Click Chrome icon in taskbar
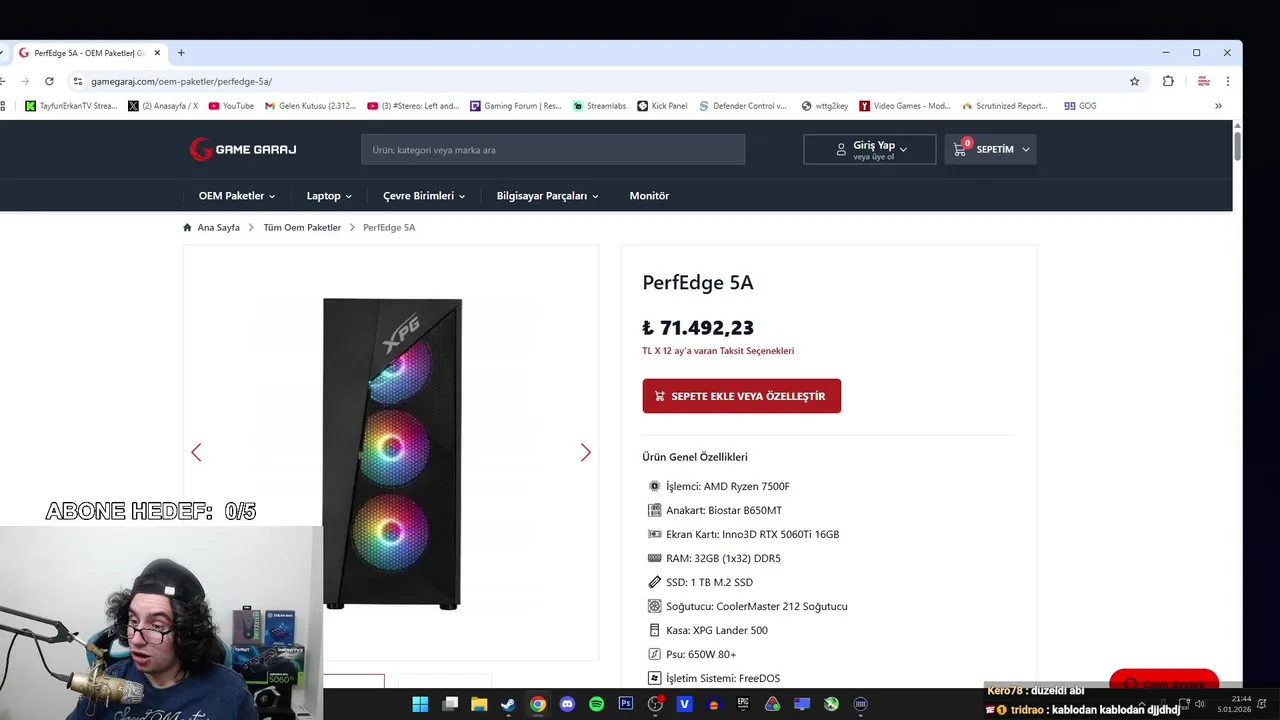This screenshot has height=720, width=1280. tap(538, 704)
